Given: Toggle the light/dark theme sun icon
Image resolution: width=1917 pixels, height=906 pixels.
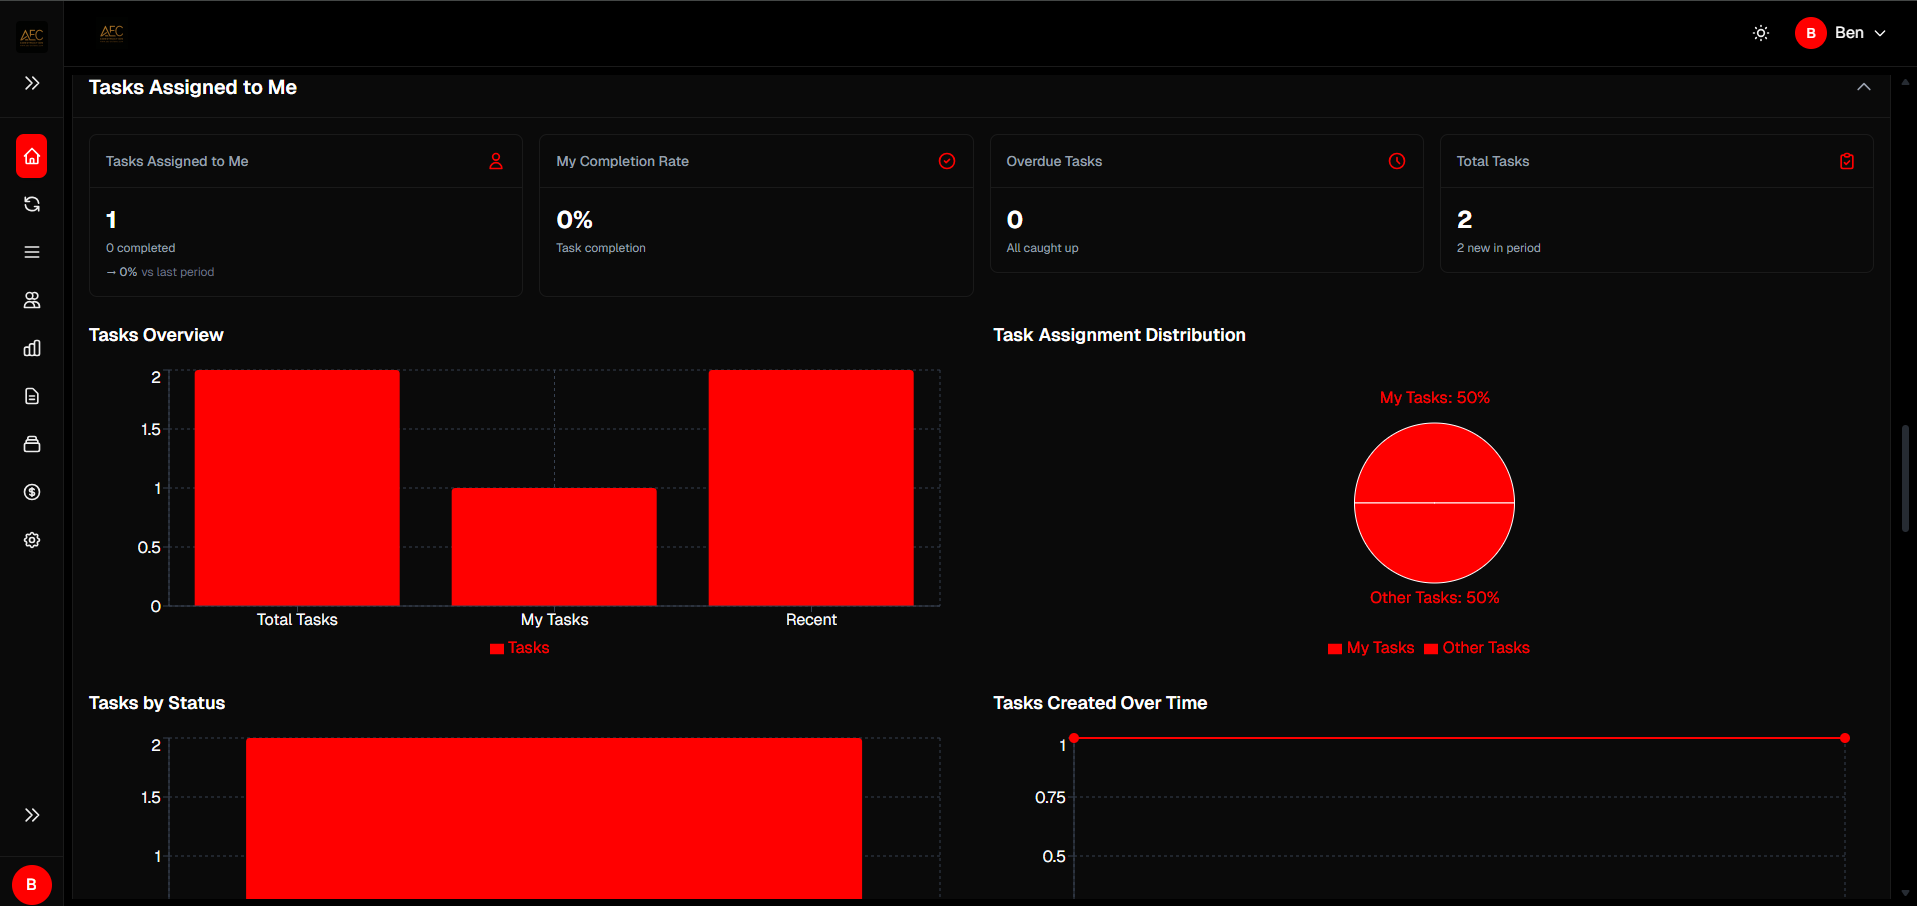Looking at the screenshot, I should click(1761, 33).
